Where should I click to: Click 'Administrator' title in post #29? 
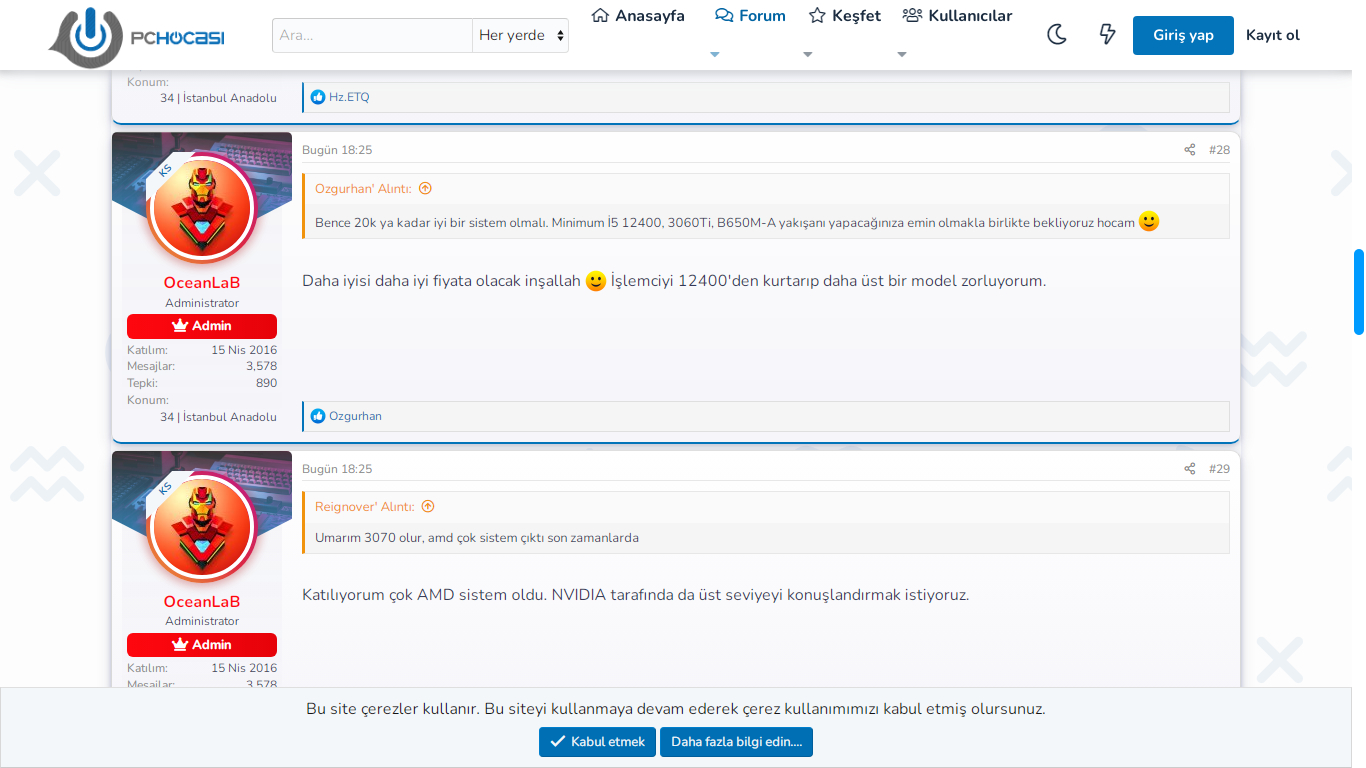(x=202, y=621)
